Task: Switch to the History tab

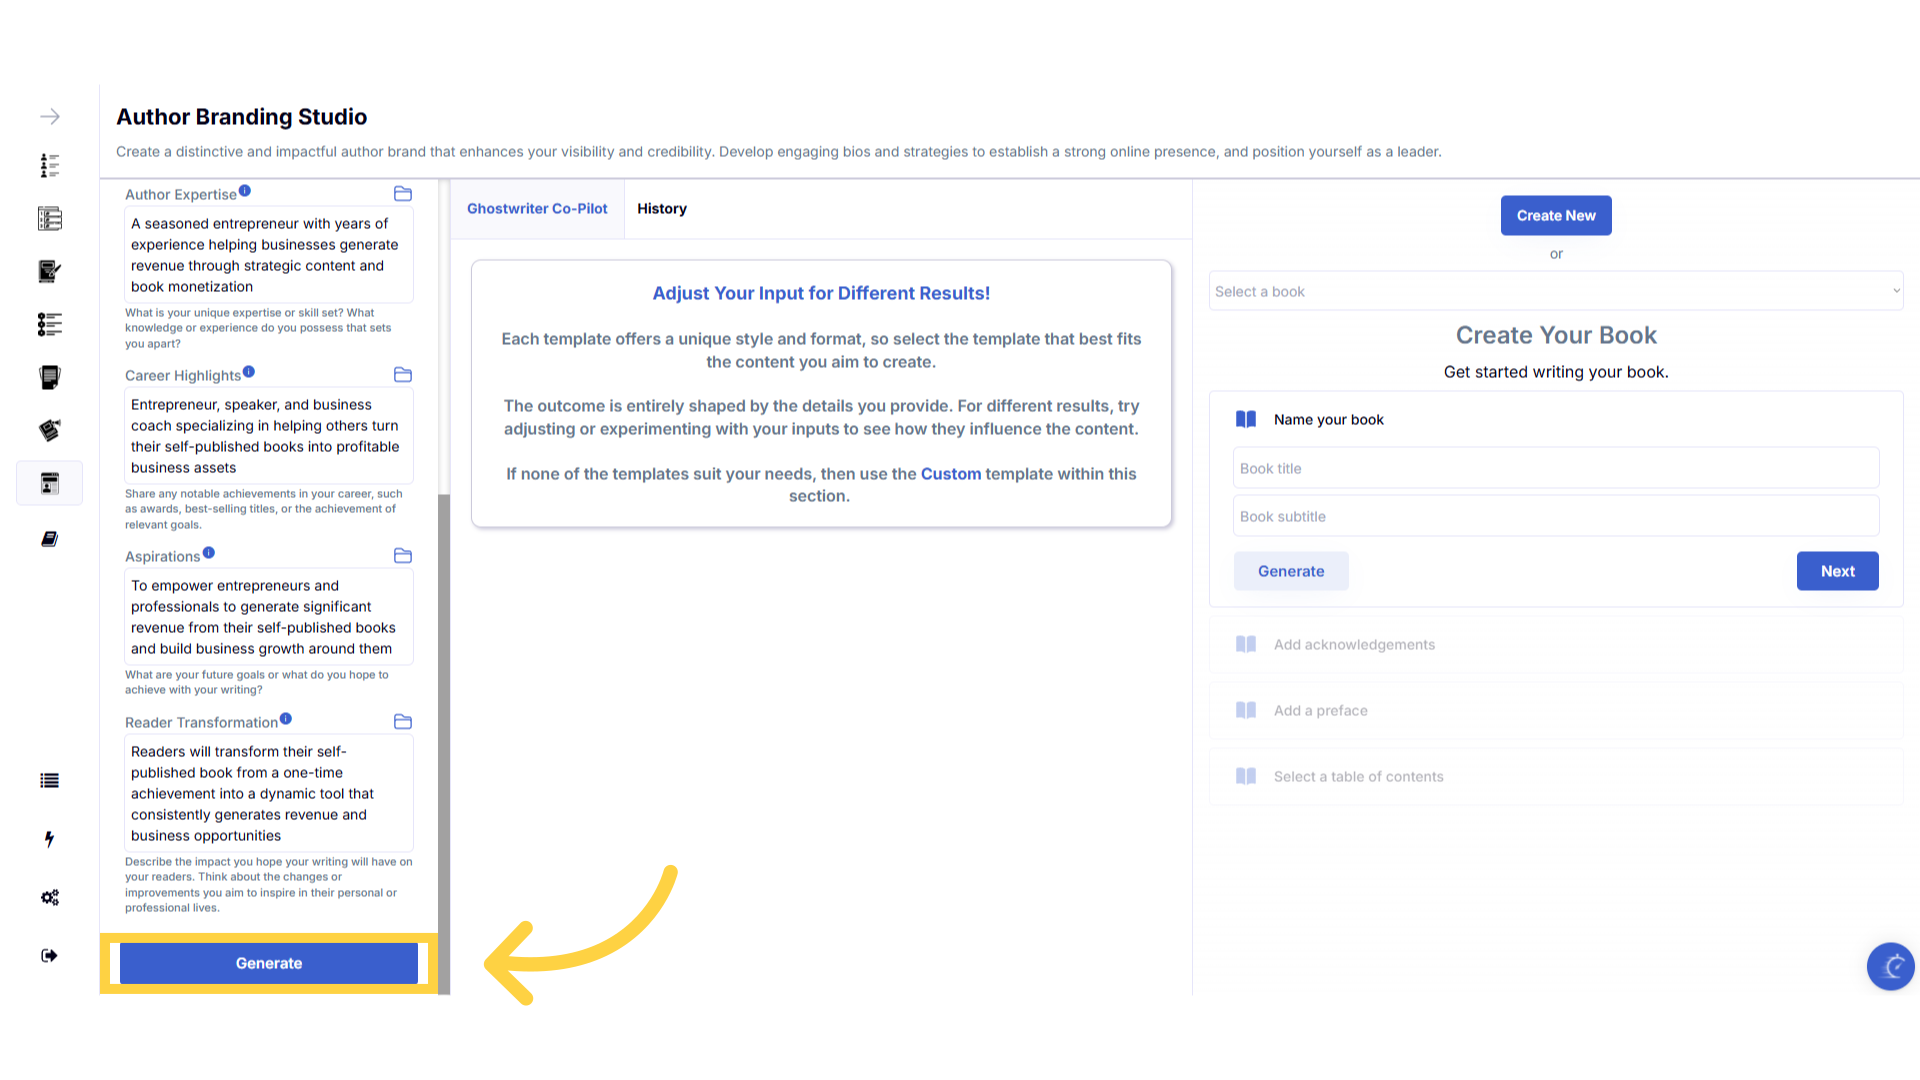Action: pyautogui.click(x=662, y=209)
